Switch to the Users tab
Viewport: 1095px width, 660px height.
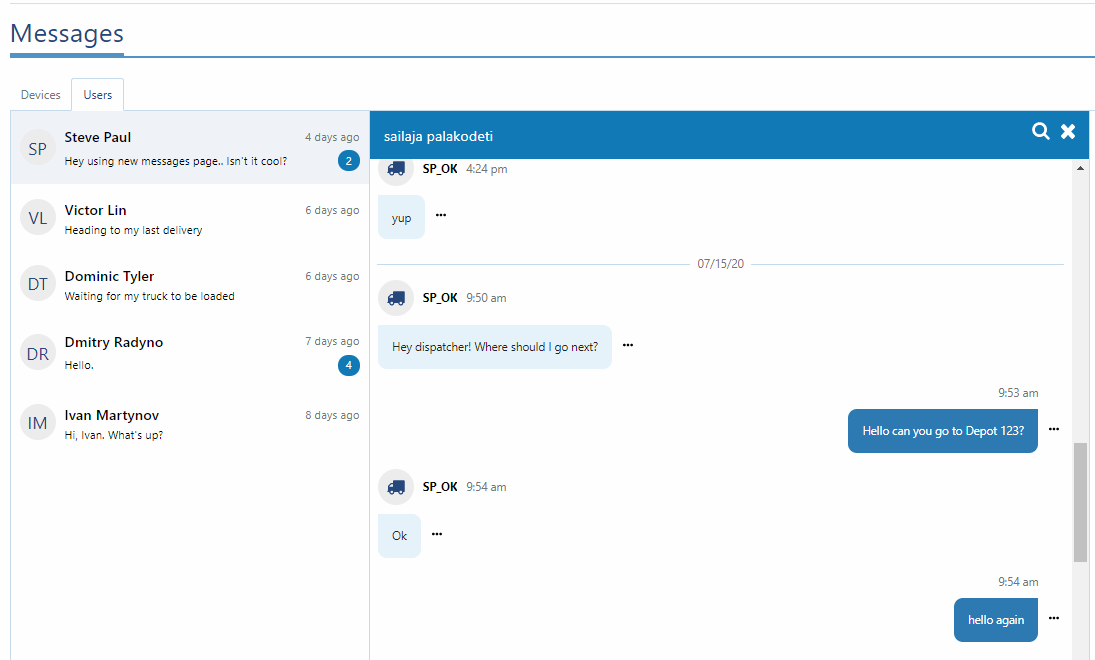(97, 94)
